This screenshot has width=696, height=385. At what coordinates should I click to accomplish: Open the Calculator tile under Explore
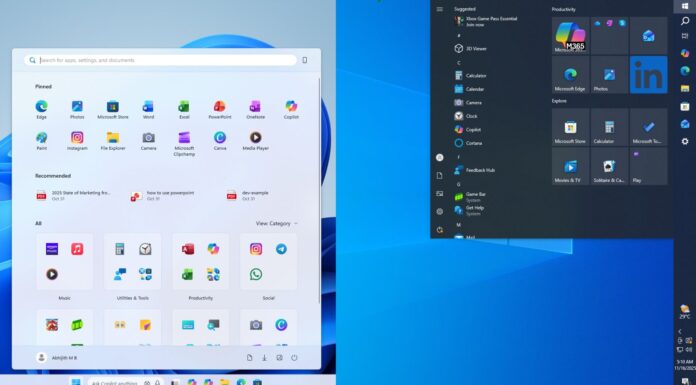coord(609,127)
